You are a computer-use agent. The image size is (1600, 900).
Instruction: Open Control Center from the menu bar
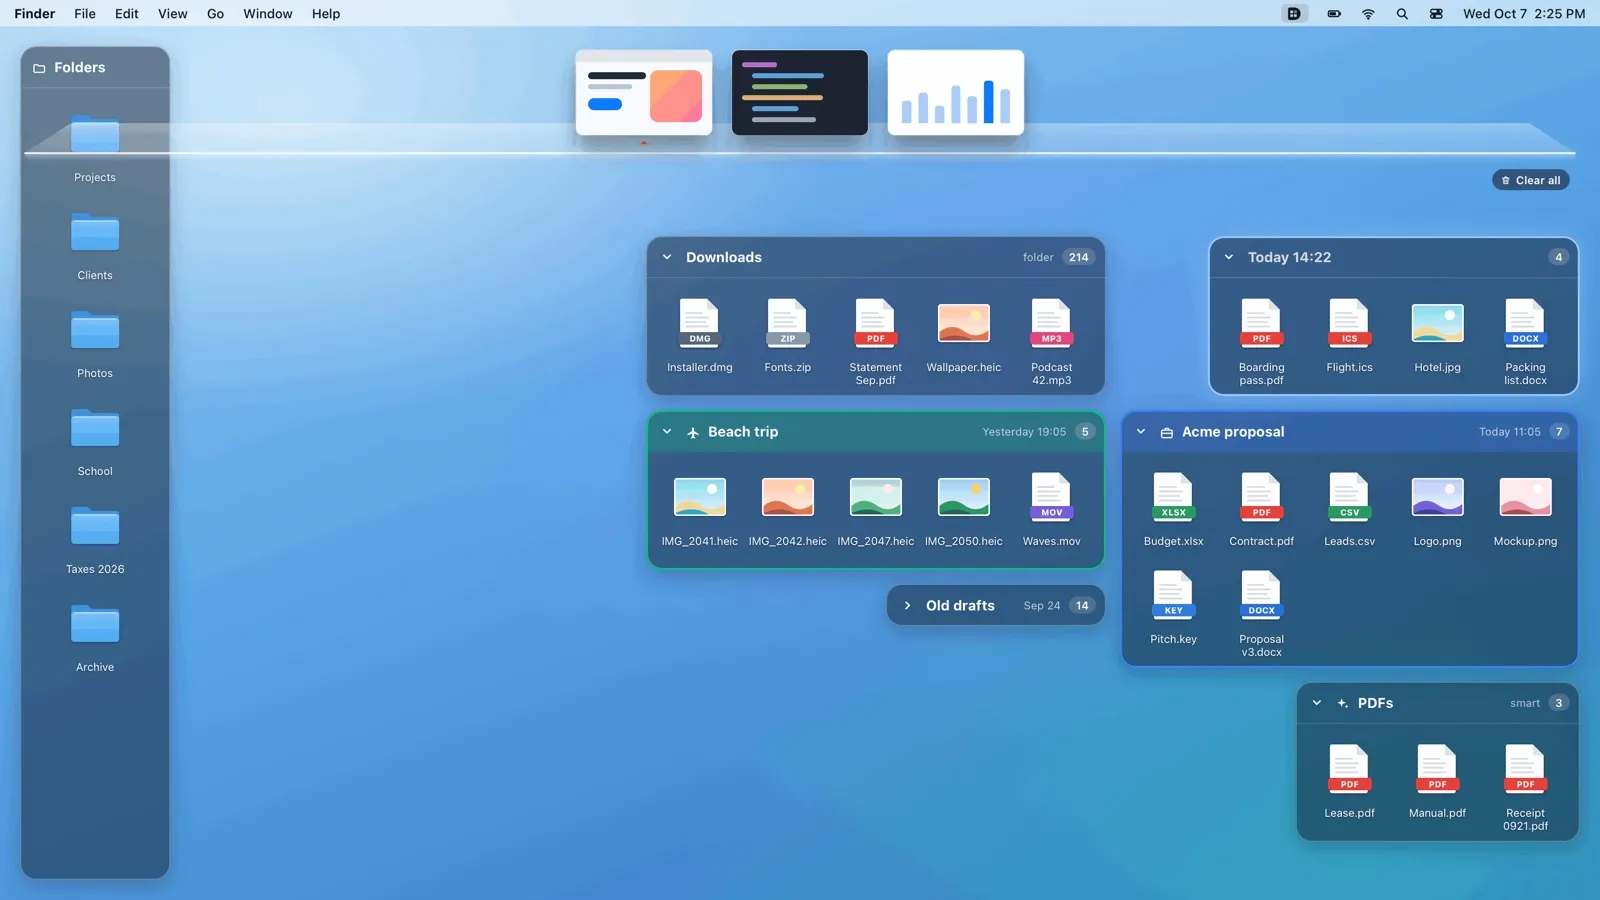tap(1436, 14)
